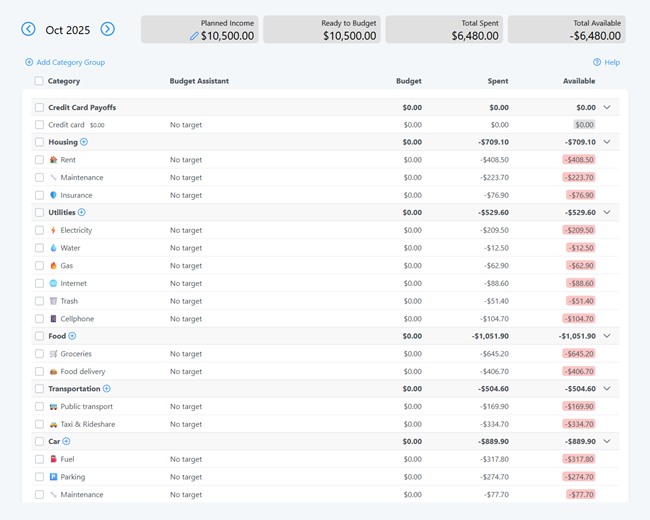Image resolution: width=650 pixels, height=520 pixels.
Task: Click the plus icon beside Housing group
Action: (84, 142)
